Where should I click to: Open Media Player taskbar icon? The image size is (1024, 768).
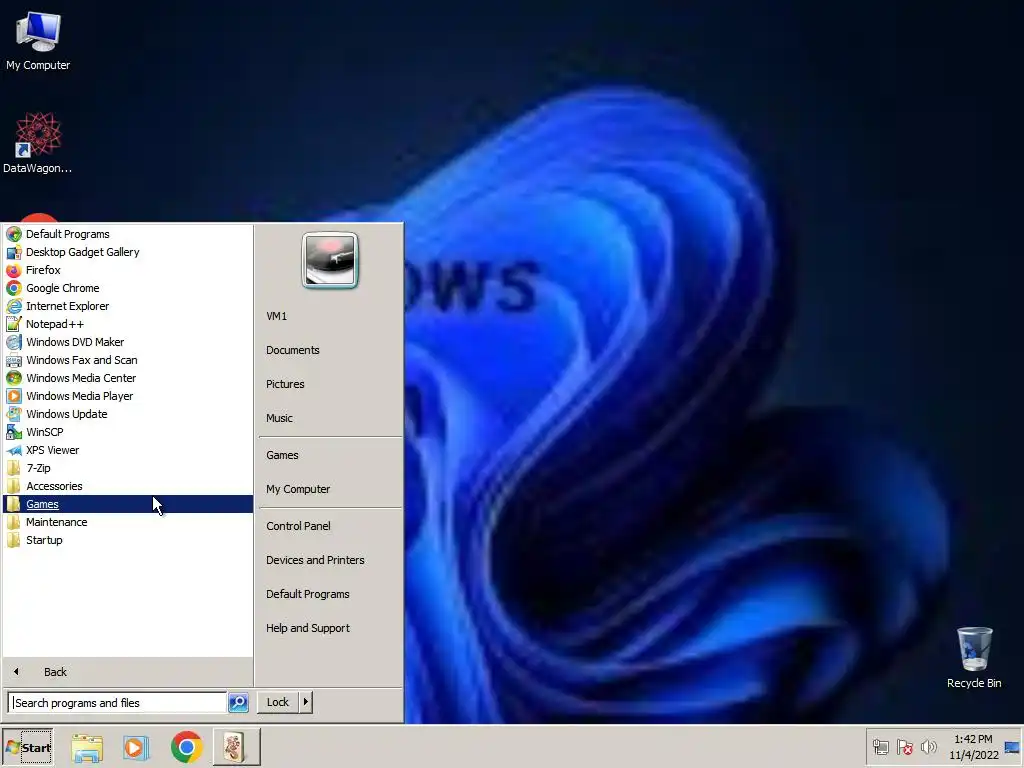point(136,747)
